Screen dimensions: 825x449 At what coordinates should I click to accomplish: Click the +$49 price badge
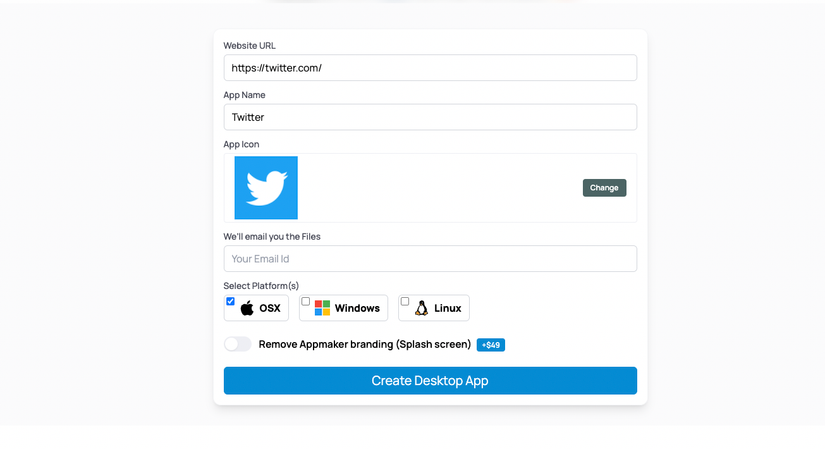point(490,345)
